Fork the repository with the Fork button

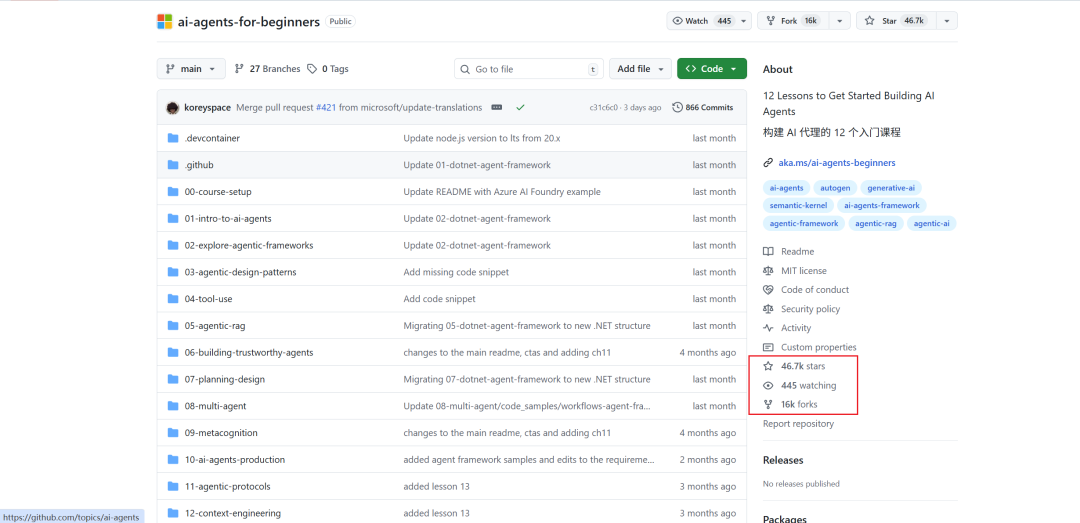point(793,21)
